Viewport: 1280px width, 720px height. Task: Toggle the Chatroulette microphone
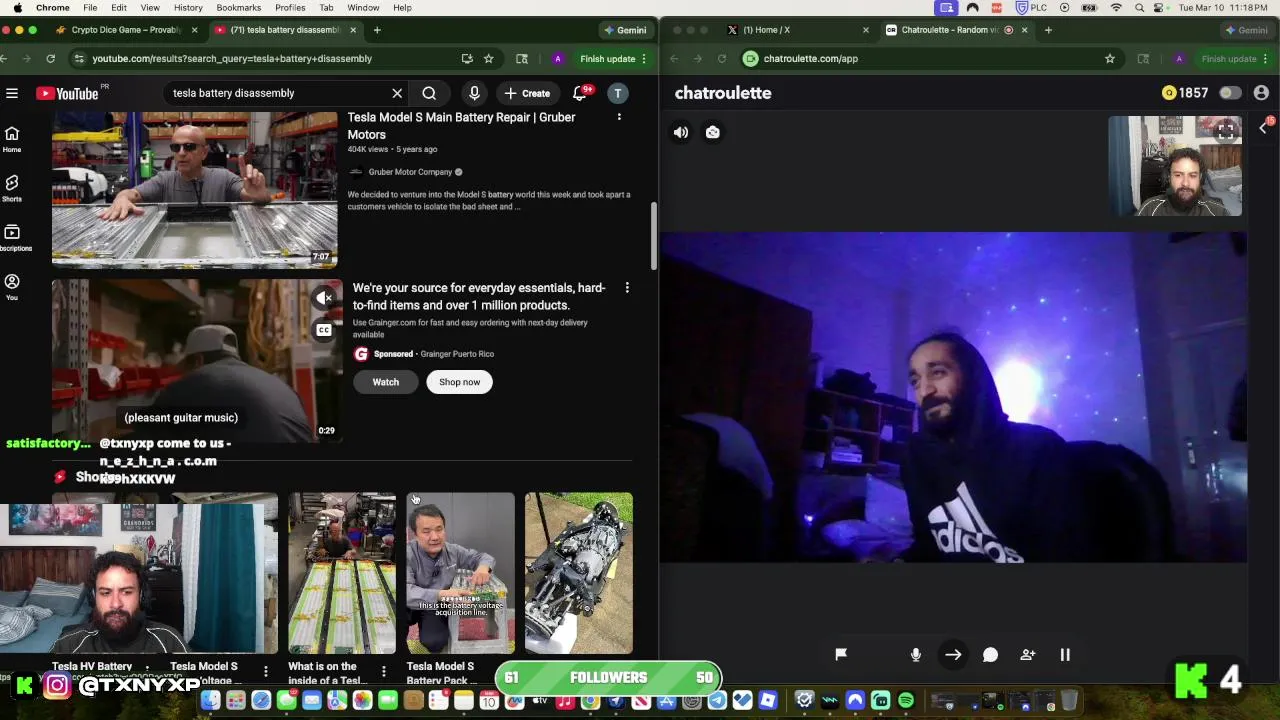click(915, 655)
